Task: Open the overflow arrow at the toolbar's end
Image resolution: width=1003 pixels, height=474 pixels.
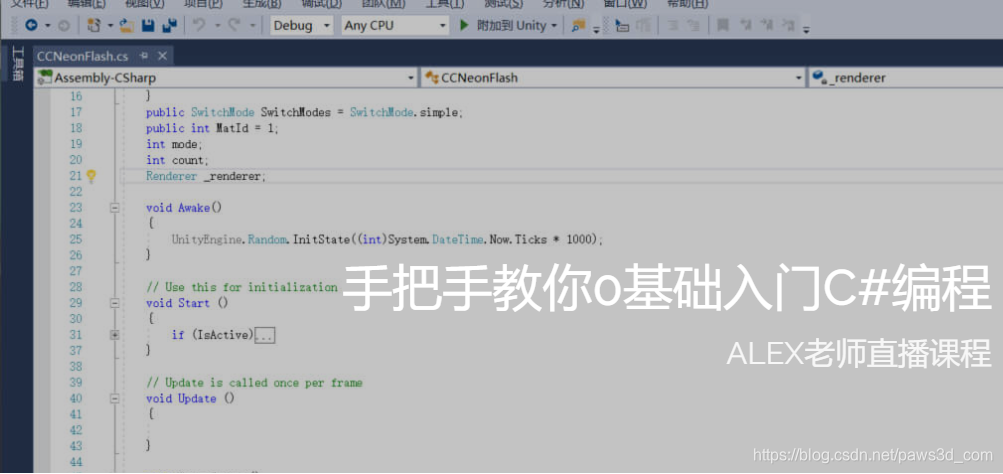Action: (x=806, y=29)
